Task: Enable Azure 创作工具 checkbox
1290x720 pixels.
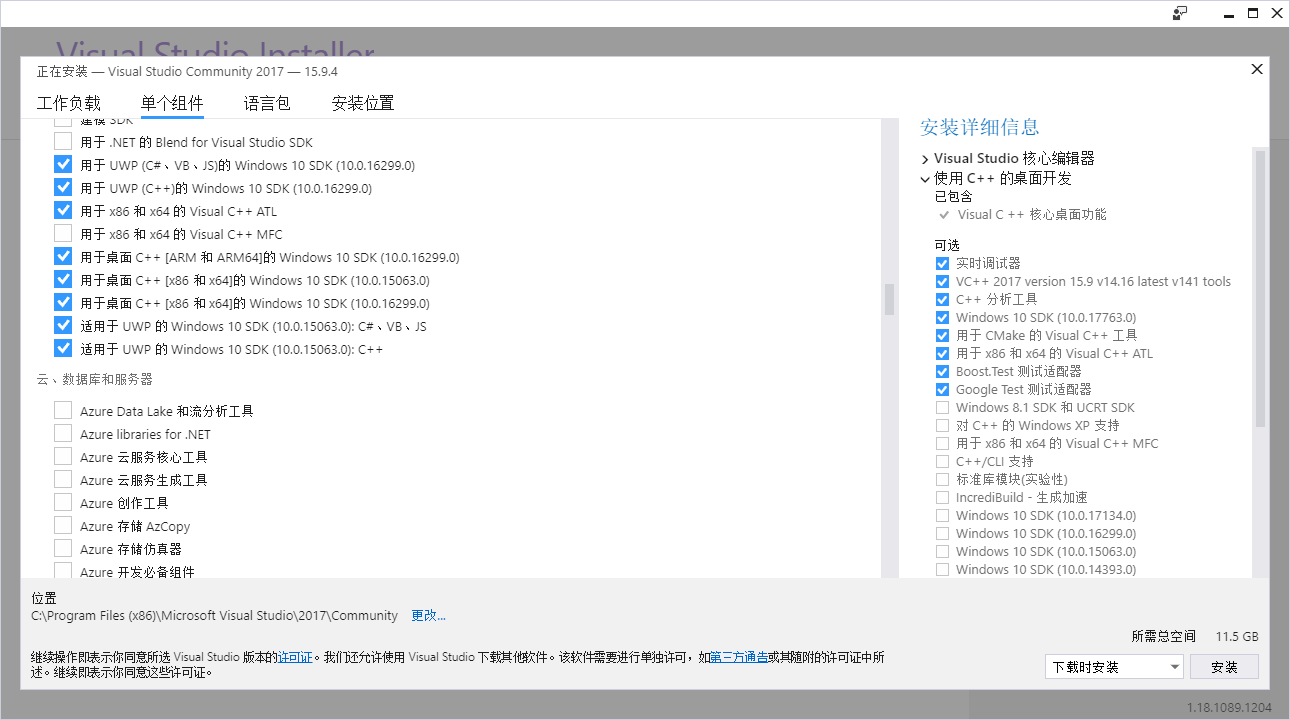Action: tap(63, 503)
